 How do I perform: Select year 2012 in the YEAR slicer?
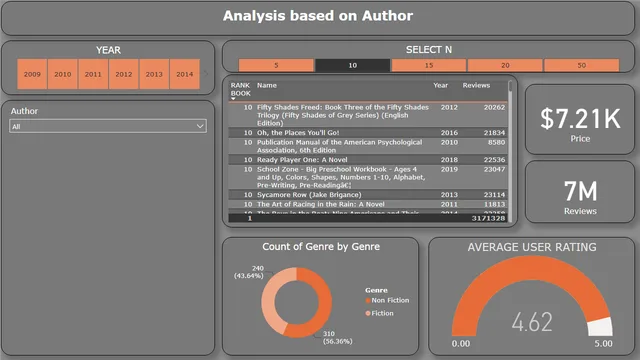tap(124, 74)
